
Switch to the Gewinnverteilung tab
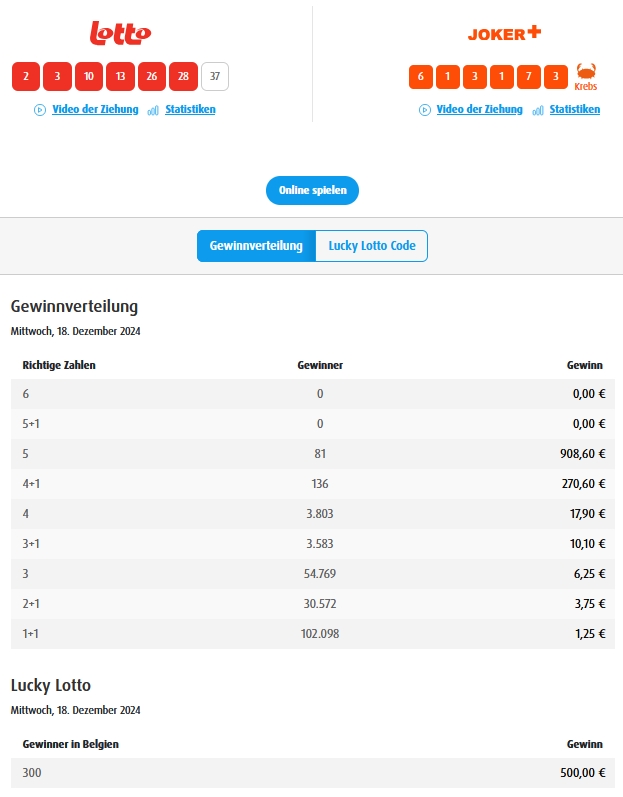tap(256, 246)
